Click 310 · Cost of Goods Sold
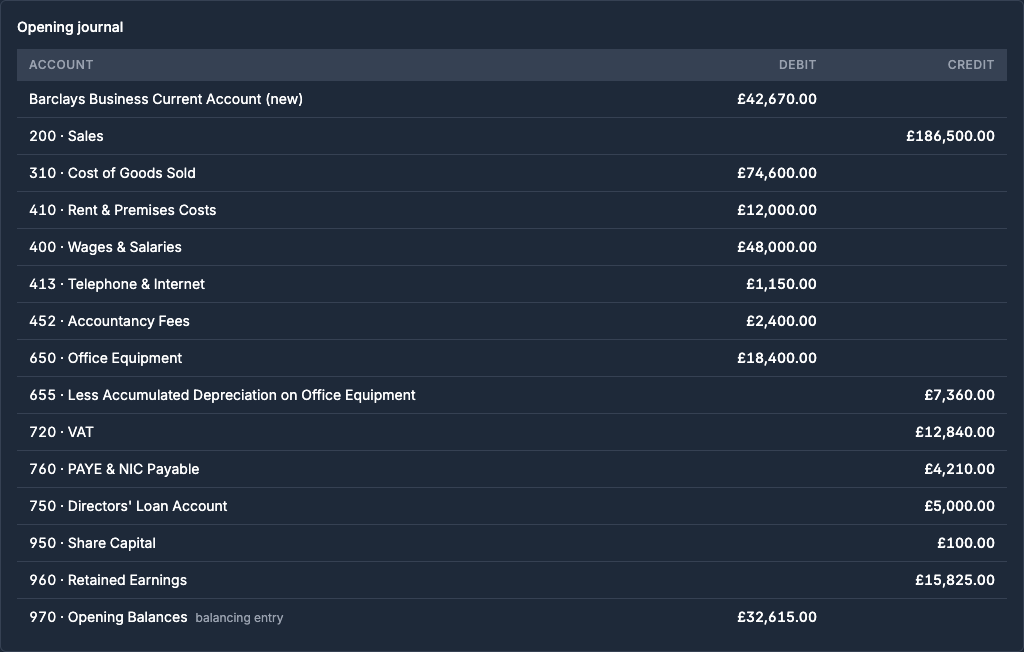The image size is (1024, 652). coord(112,173)
